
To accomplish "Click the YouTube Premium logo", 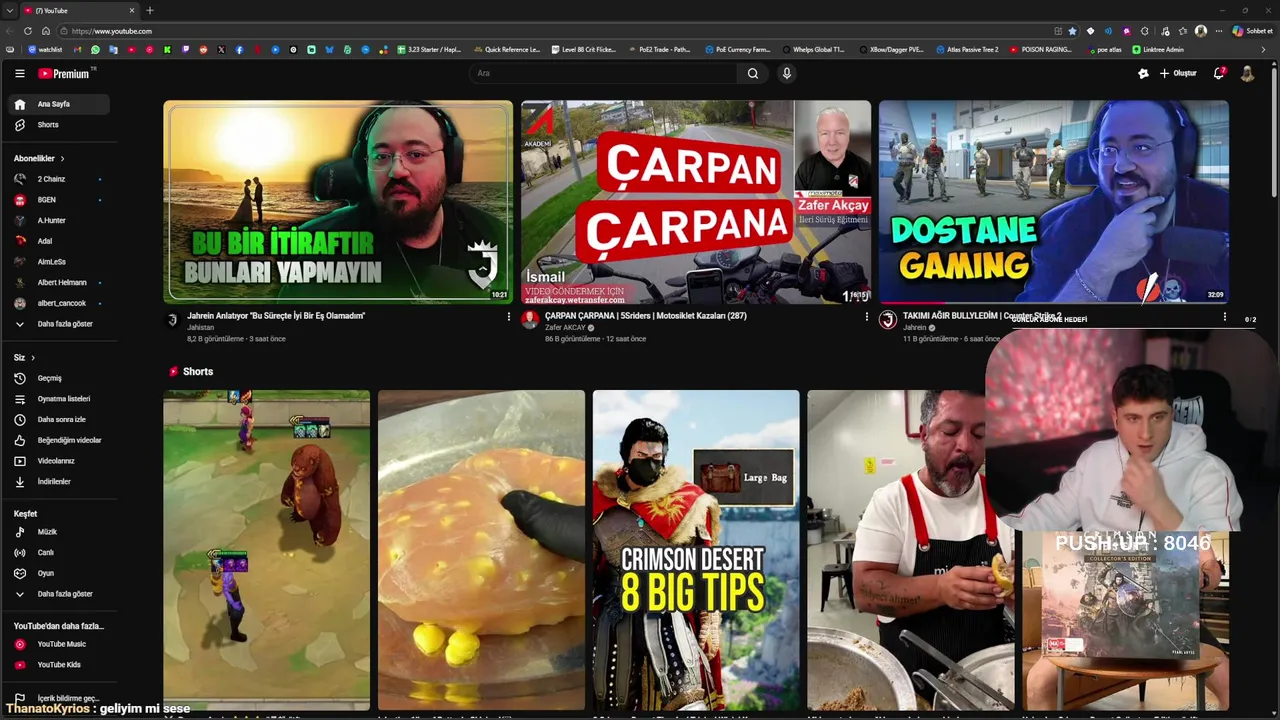I will [x=65, y=73].
